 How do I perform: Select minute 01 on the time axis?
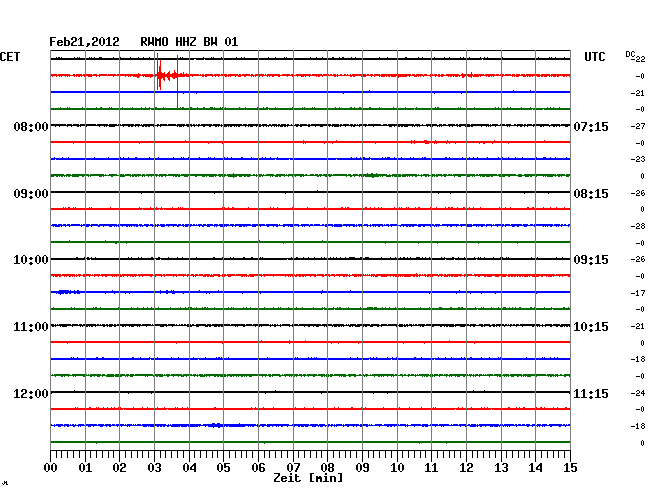coord(85,467)
